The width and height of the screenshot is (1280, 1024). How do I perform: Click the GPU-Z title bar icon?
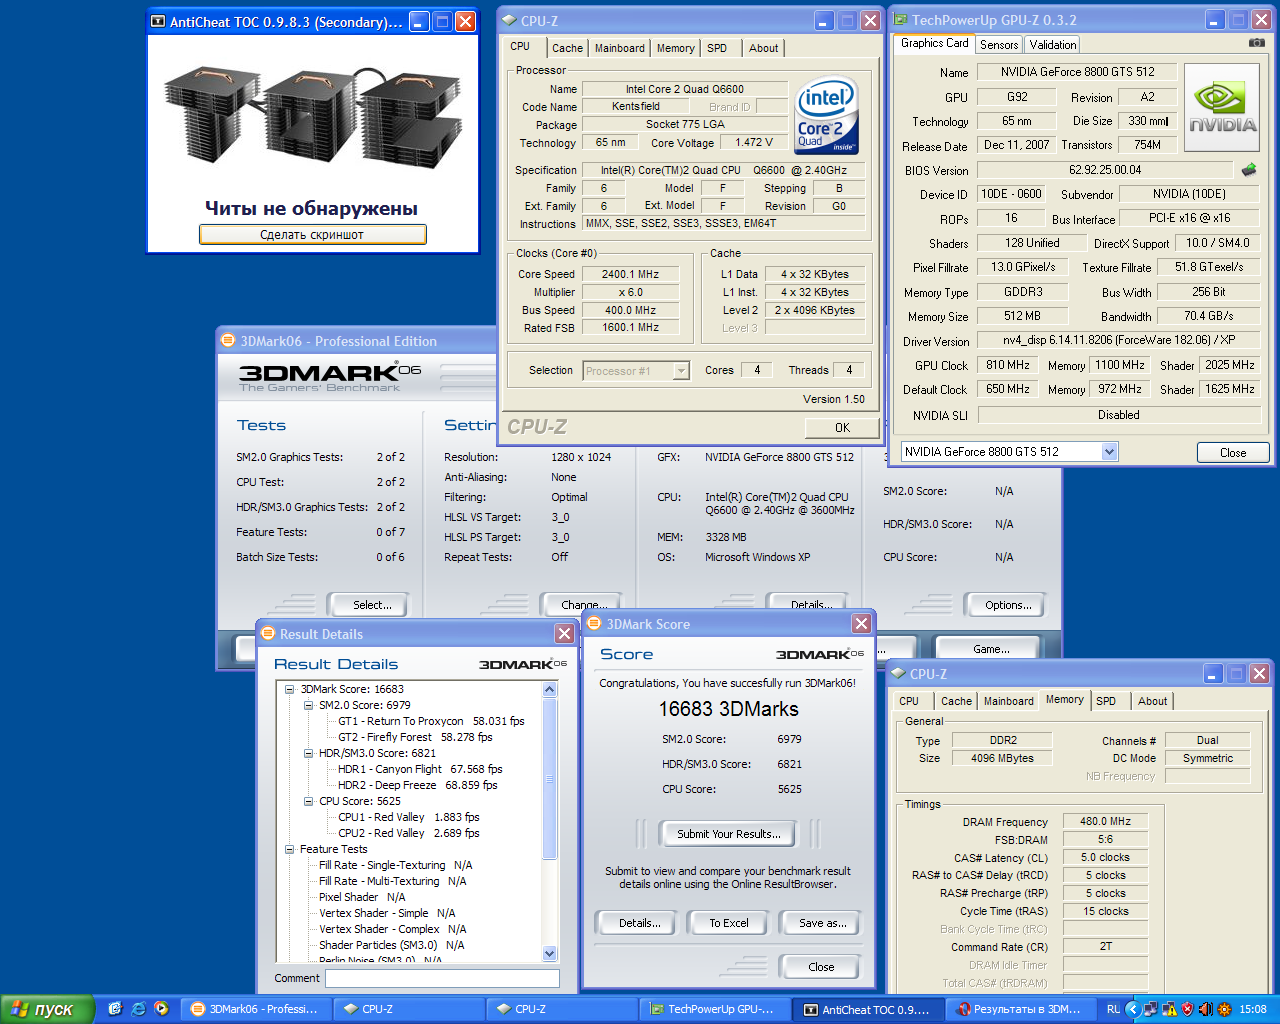pyautogui.click(x=901, y=19)
